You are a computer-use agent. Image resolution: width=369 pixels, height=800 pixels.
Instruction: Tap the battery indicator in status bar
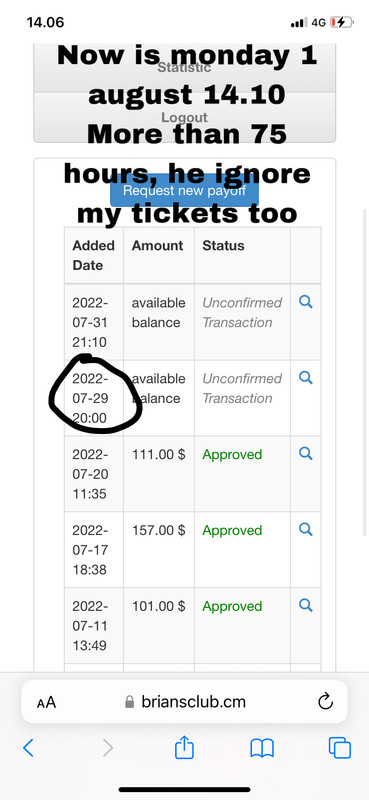pyautogui.click(x=341, y=22)
